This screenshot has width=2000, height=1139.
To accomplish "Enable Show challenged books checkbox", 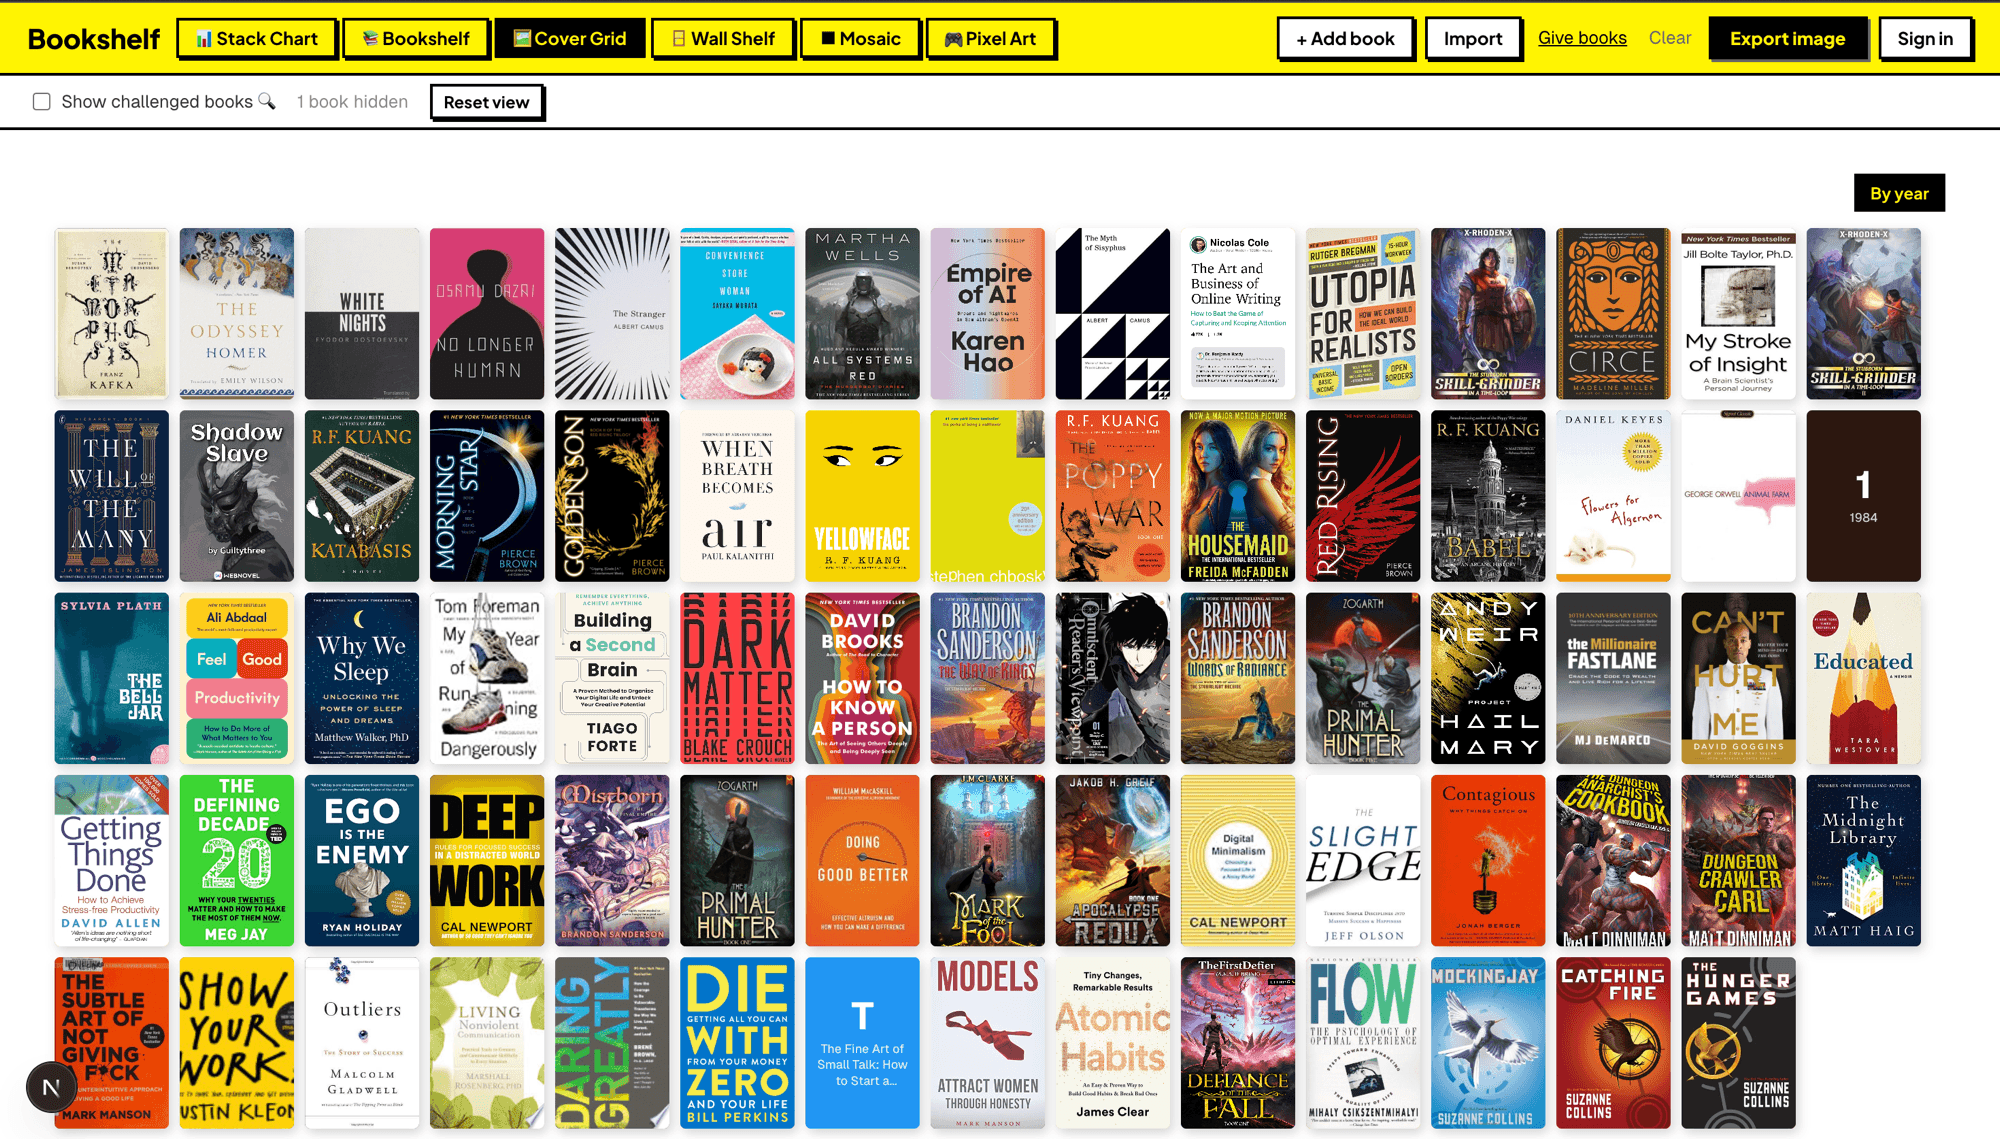I will [x=42, y=102].
